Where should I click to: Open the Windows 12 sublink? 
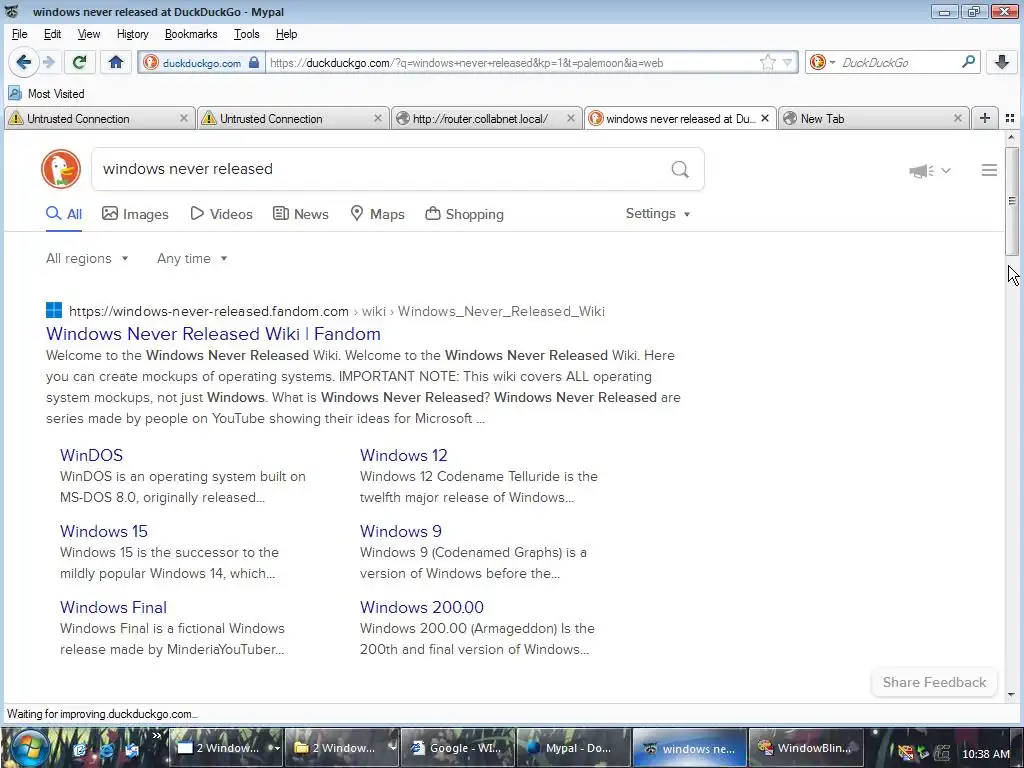pos(404,455)
